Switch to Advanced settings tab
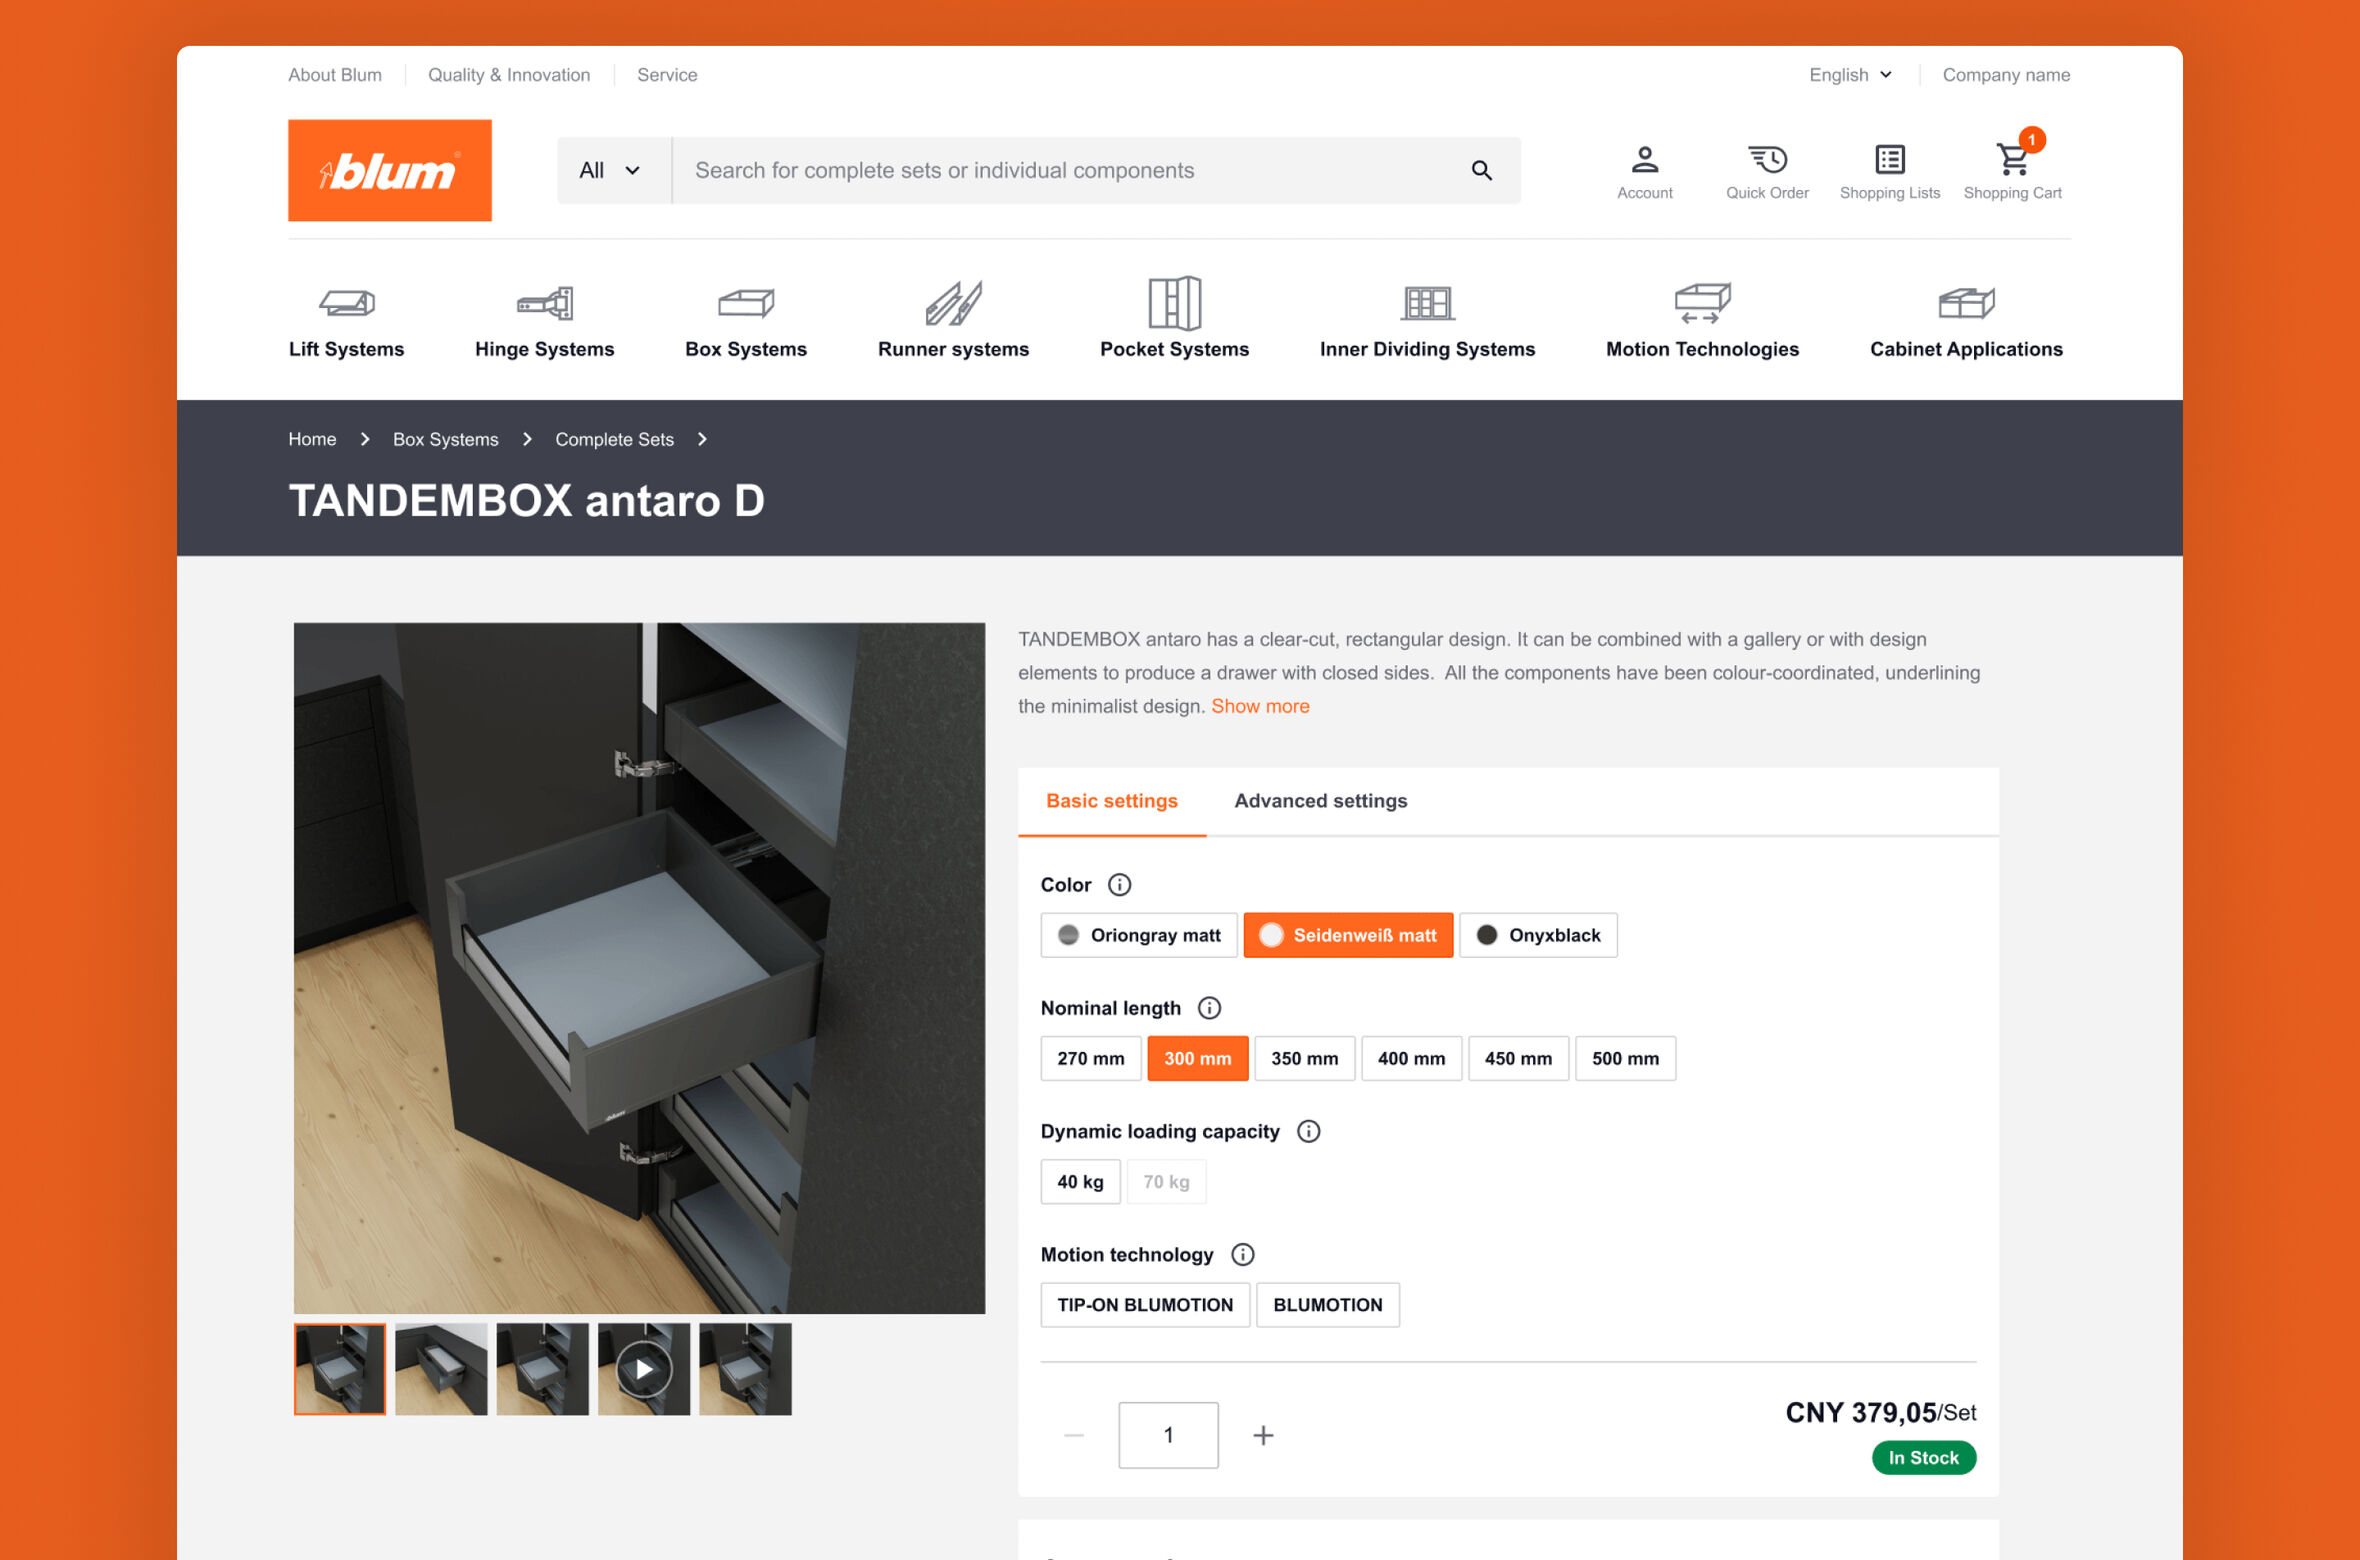 1320,800
